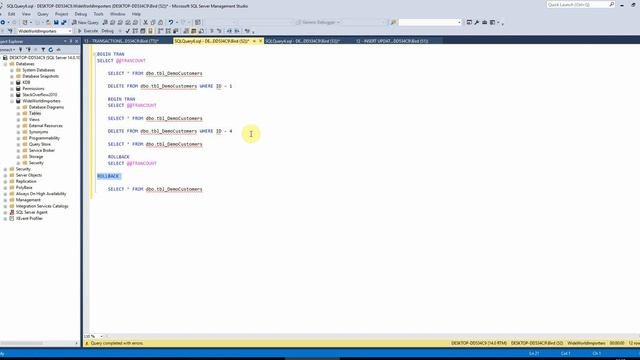Open the Find combo box dropdown arrow
The image size is (640, 360).
pyautogui.click(x=459, y=22)
